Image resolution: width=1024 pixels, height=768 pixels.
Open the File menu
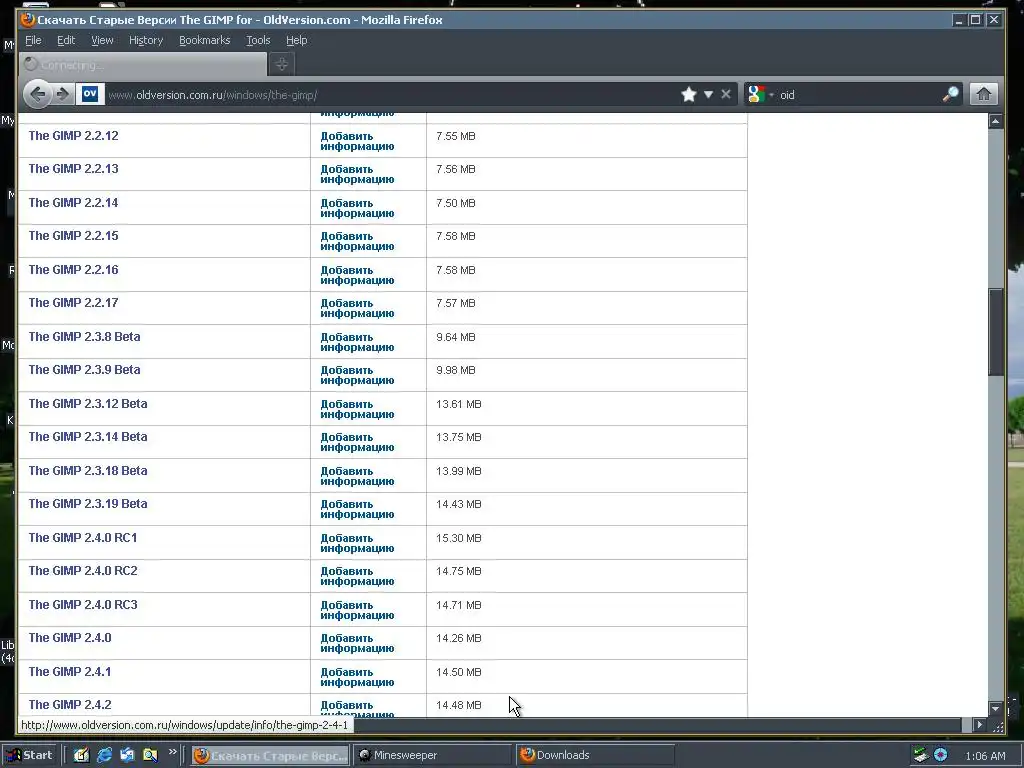pyautogui.click(x=33, y=40)
